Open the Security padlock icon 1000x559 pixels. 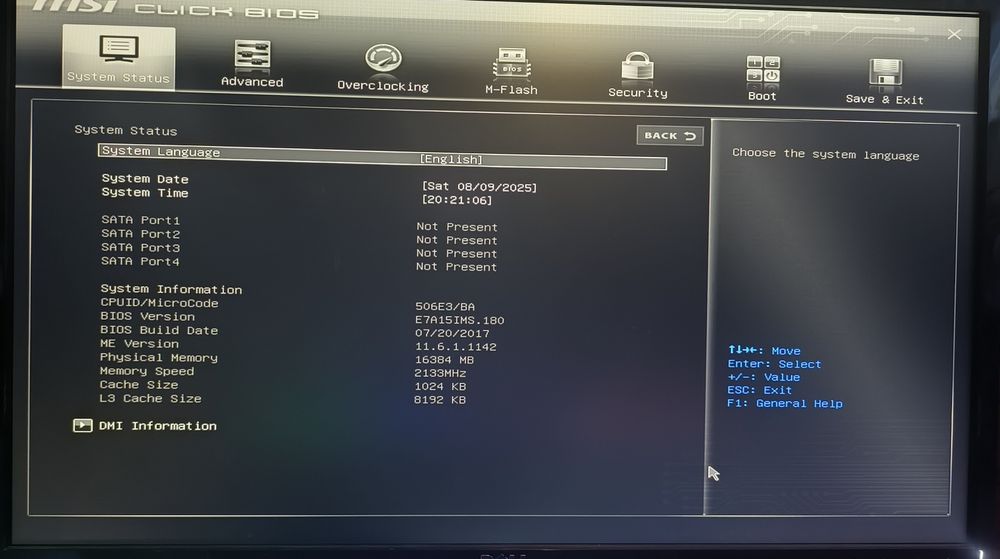(x=637, y=66)
